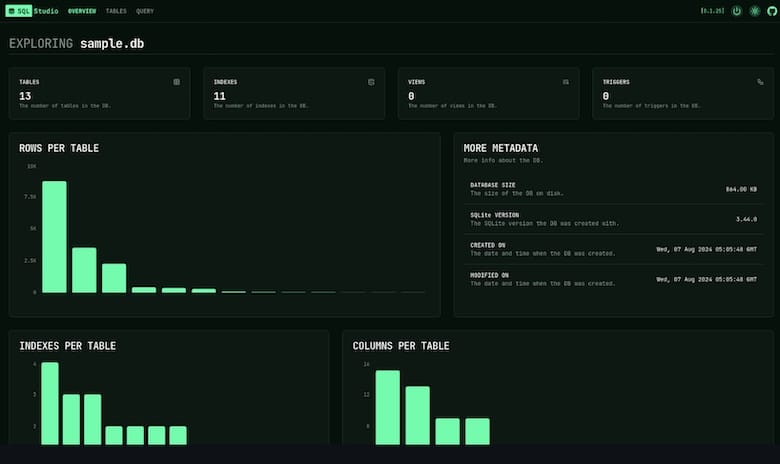Click the Columns Per Table heading
Image resolution: width=780 pixels, height=464 pixels.
401,346
